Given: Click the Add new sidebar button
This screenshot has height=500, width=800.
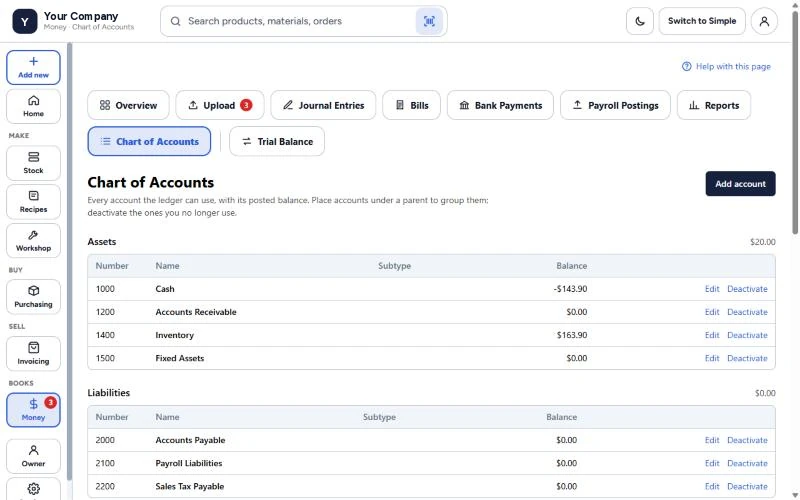Looking at the screenshot, I should [33, 67].
